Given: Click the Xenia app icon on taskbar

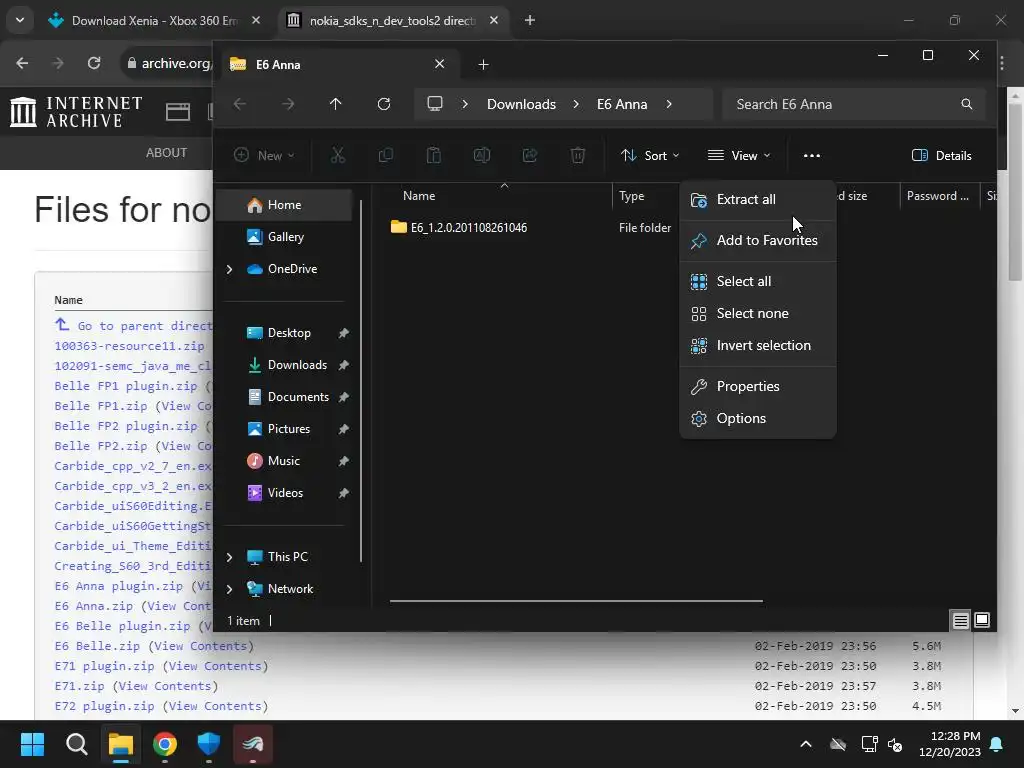Looking at the screenshot, I should point(253,744).
